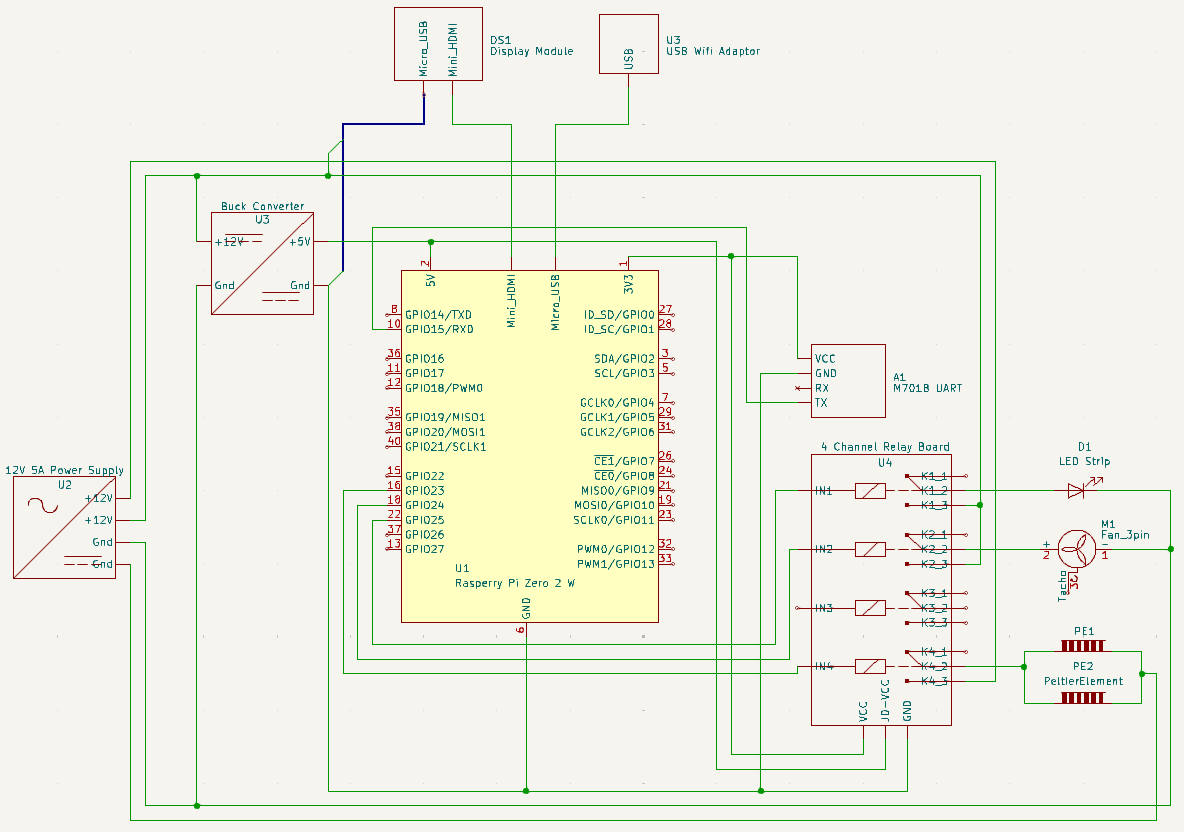Click the IN2 relay coil symbol

870,550
